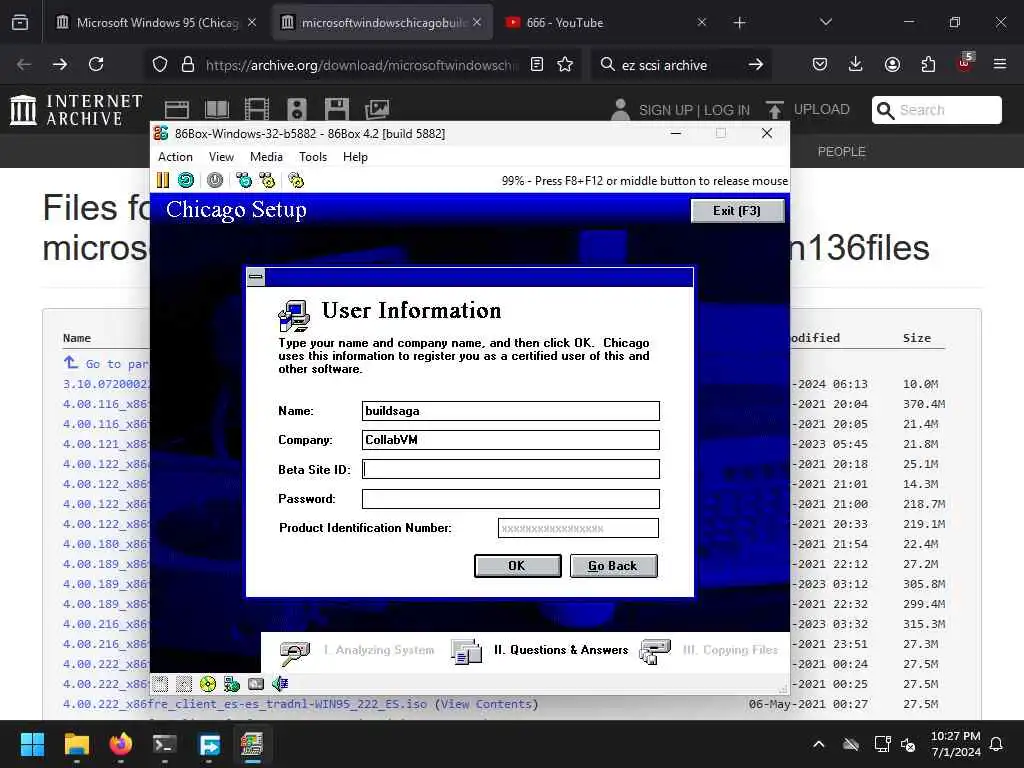Save to Pocket icon in Firefox toolbar
Image resolution: width=1024 pixels, height=768 pixels.
point(820,64)
